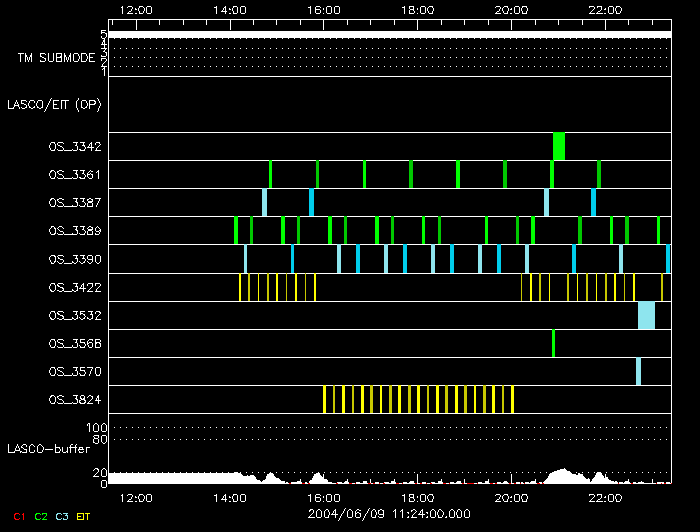Click the C3 legend entry
The width and height of the screenshot is (700, 532).
tap(63, 515)
